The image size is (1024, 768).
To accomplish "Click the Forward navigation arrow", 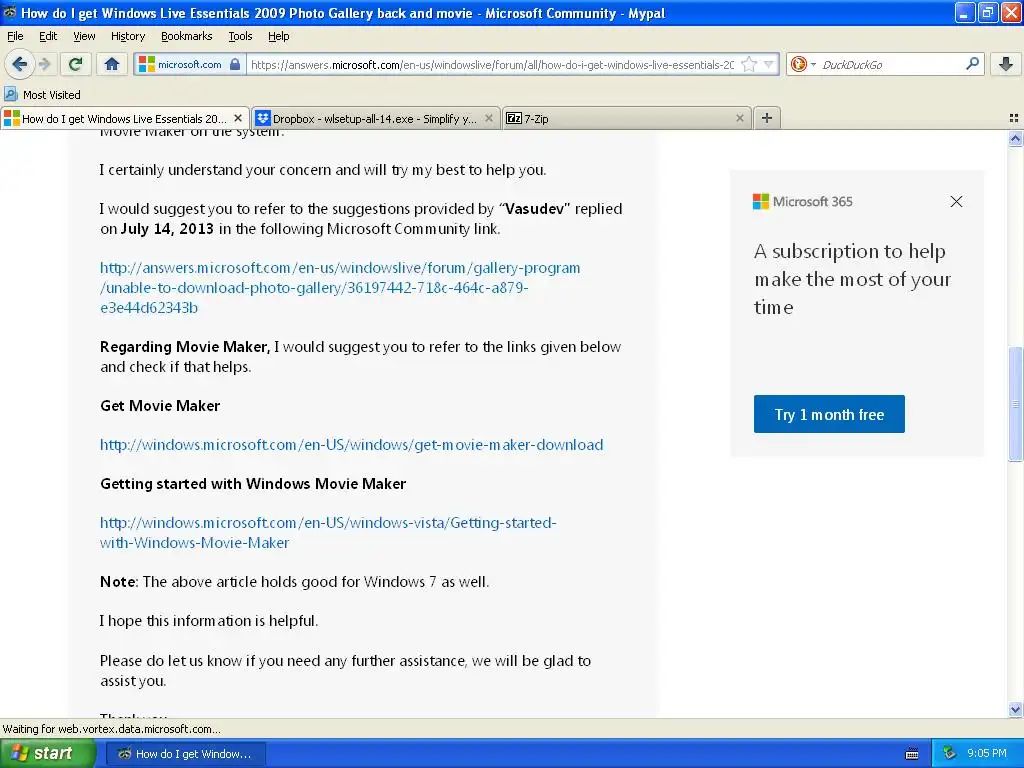I will [44, 64].
